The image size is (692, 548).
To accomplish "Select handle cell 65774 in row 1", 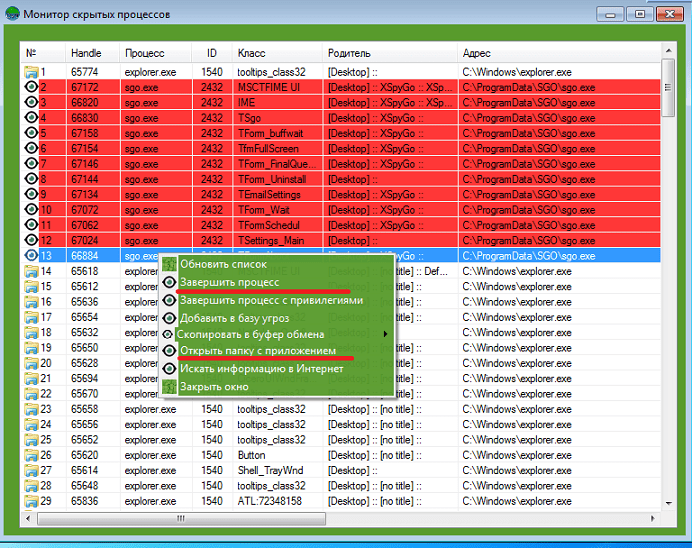I will pos(85,72).
